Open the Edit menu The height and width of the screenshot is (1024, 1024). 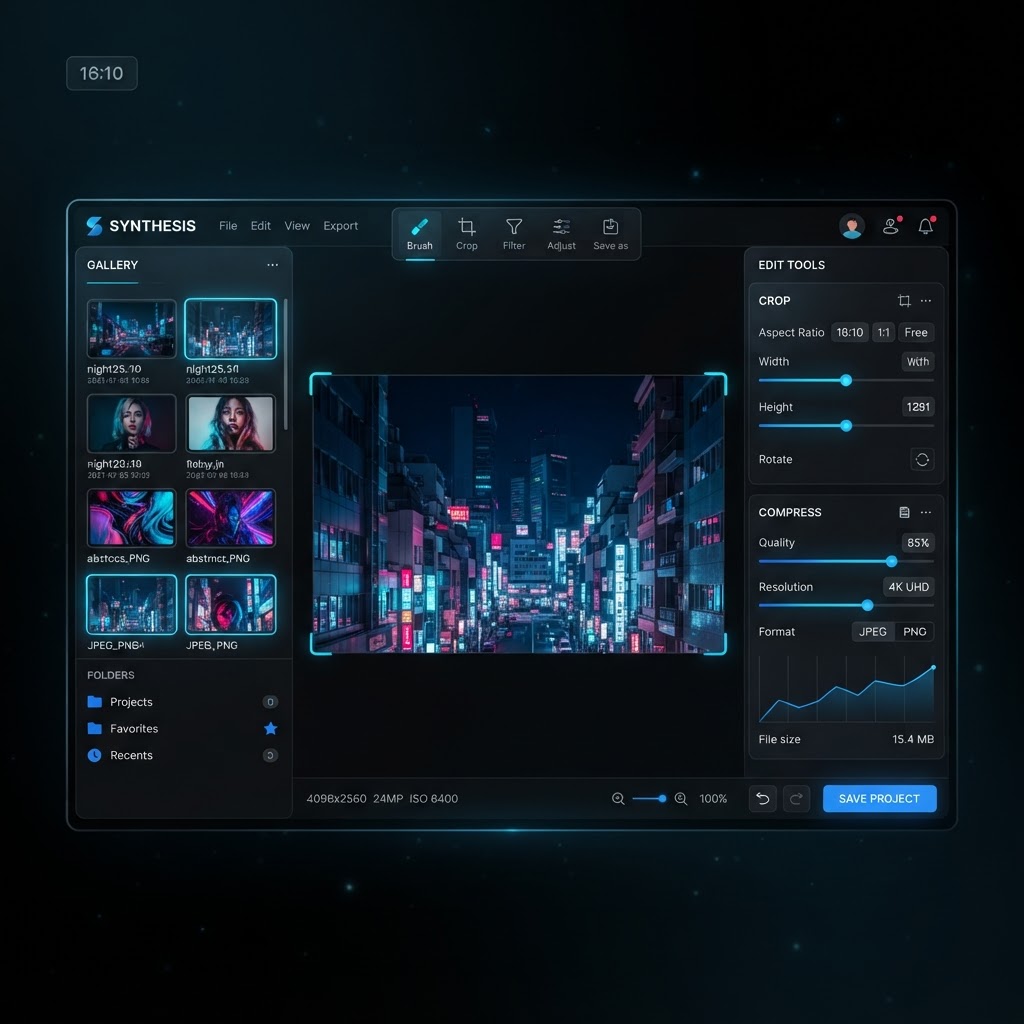pyautogui.click(x=261, y=226)
